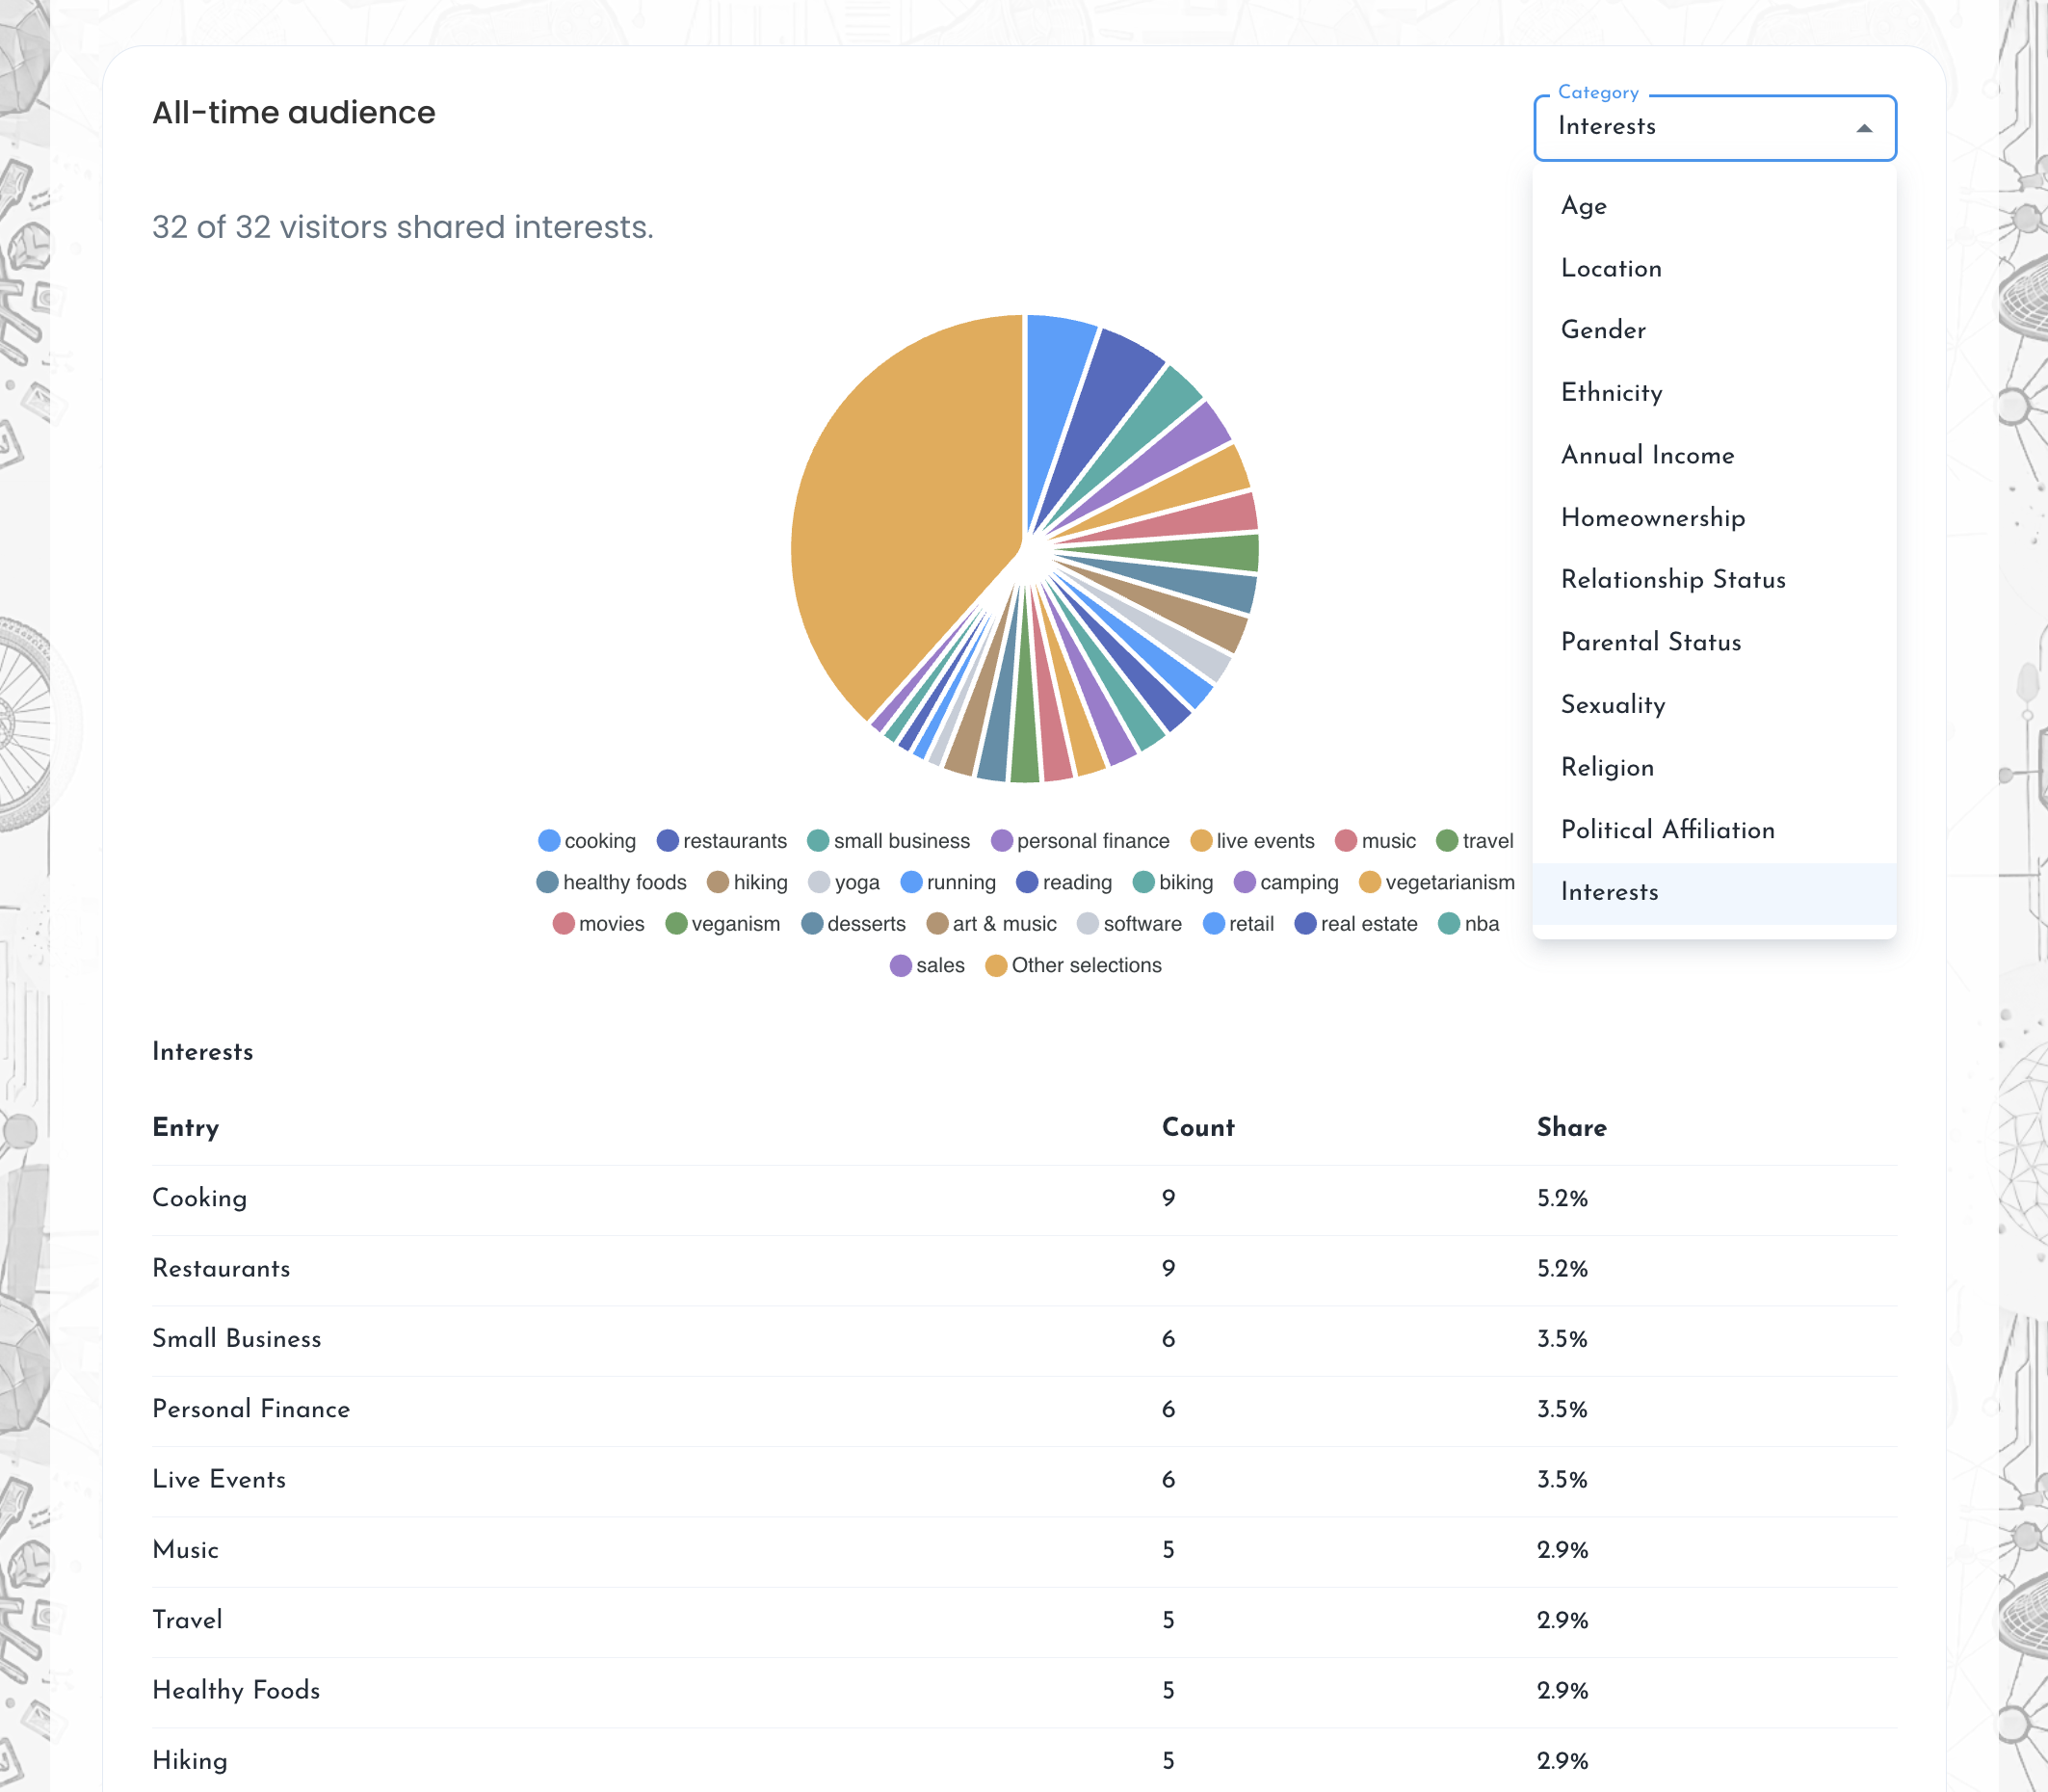Choose the Annual Income option
2048x1792 pixels.
1714,455
